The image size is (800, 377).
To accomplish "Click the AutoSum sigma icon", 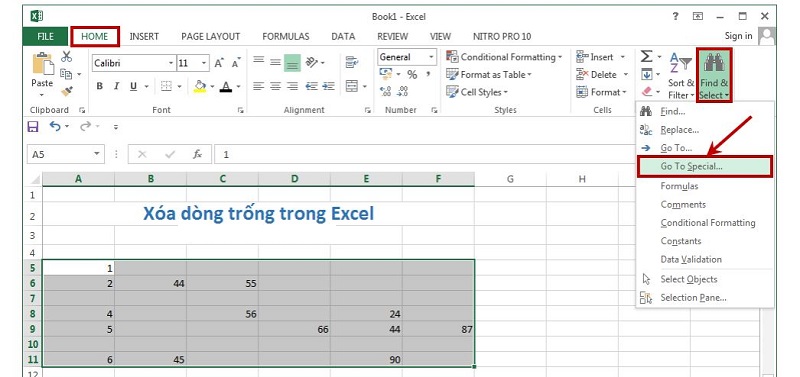I will tap(646, 56).
